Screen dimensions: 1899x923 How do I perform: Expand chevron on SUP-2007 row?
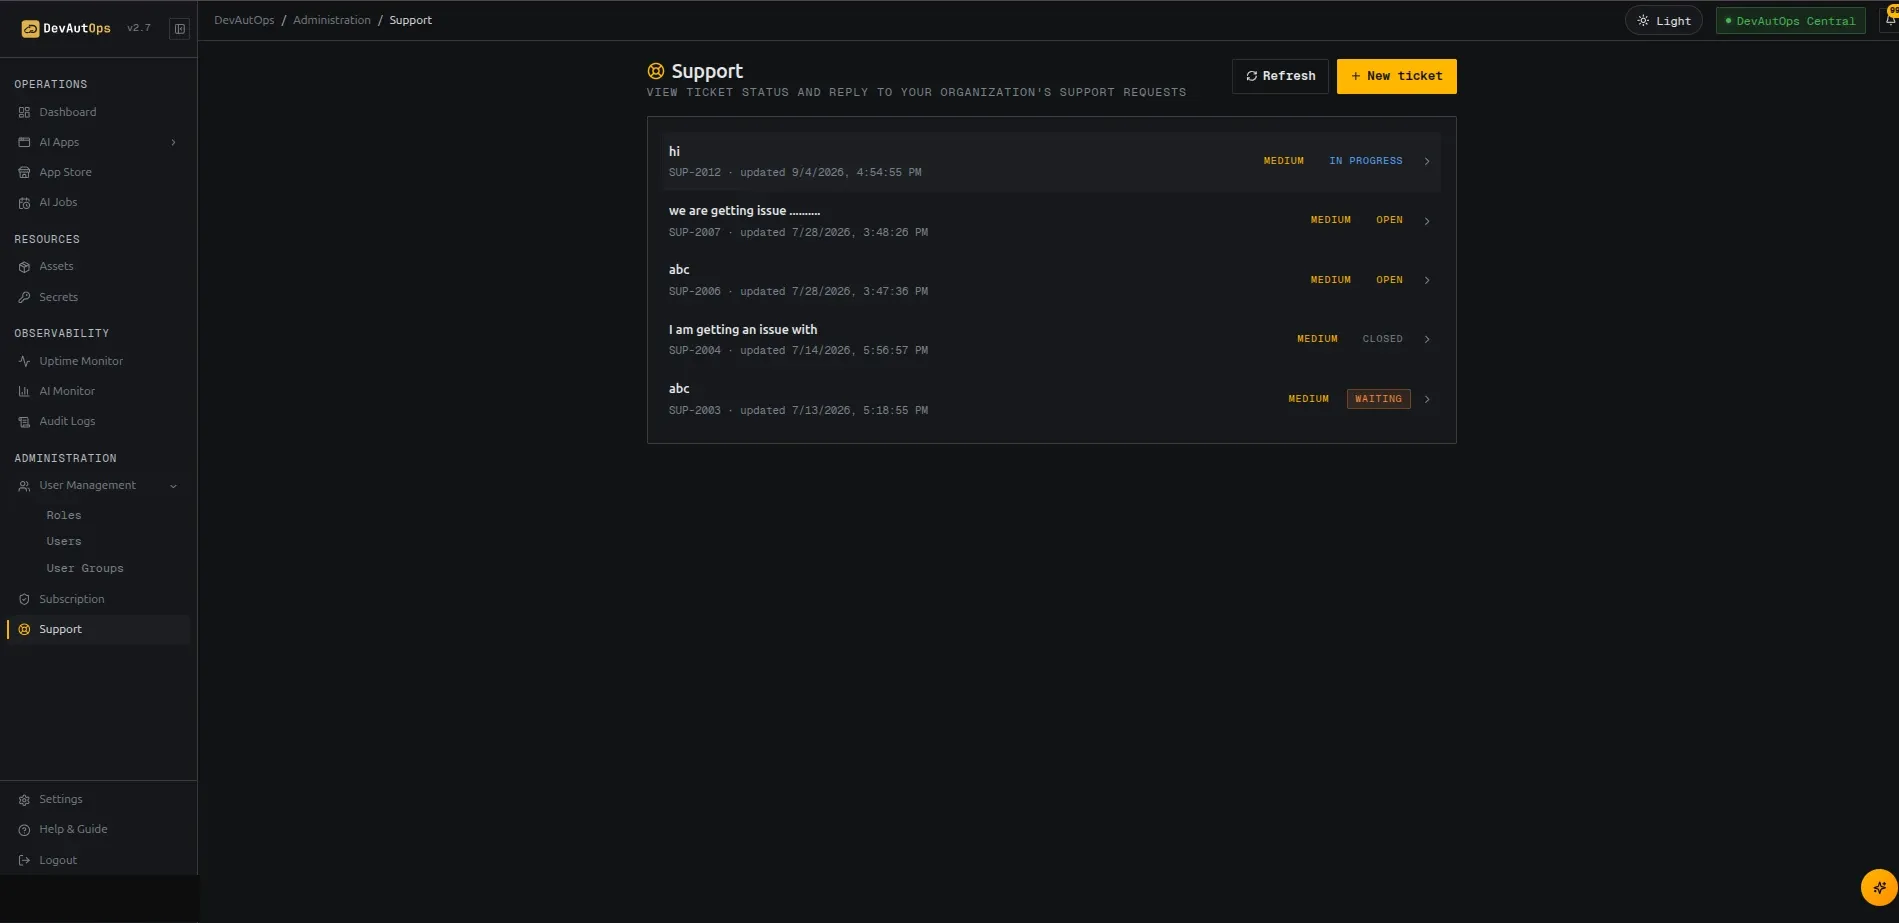(x=1427, y=221)
